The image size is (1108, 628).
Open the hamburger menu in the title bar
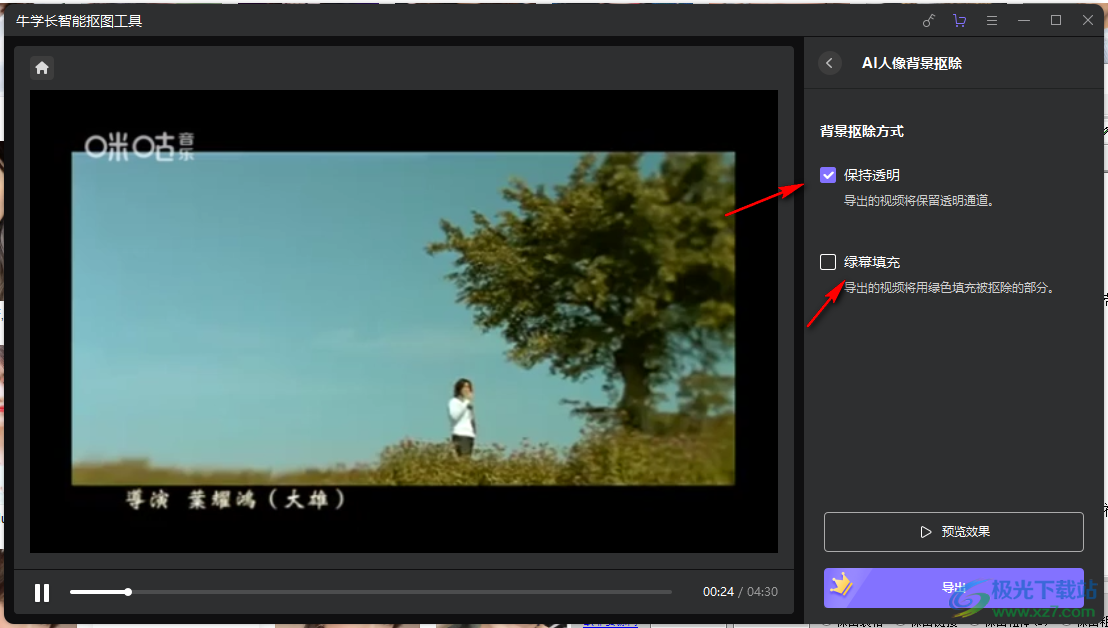tap(992, 19)
